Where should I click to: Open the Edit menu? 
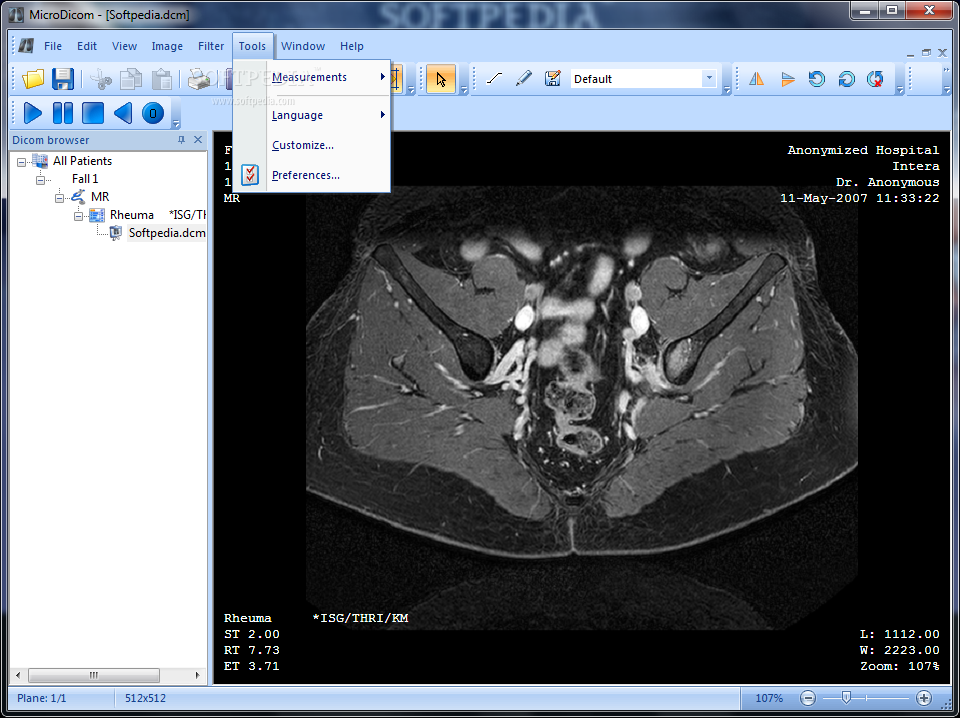click(x=87, y=46)
